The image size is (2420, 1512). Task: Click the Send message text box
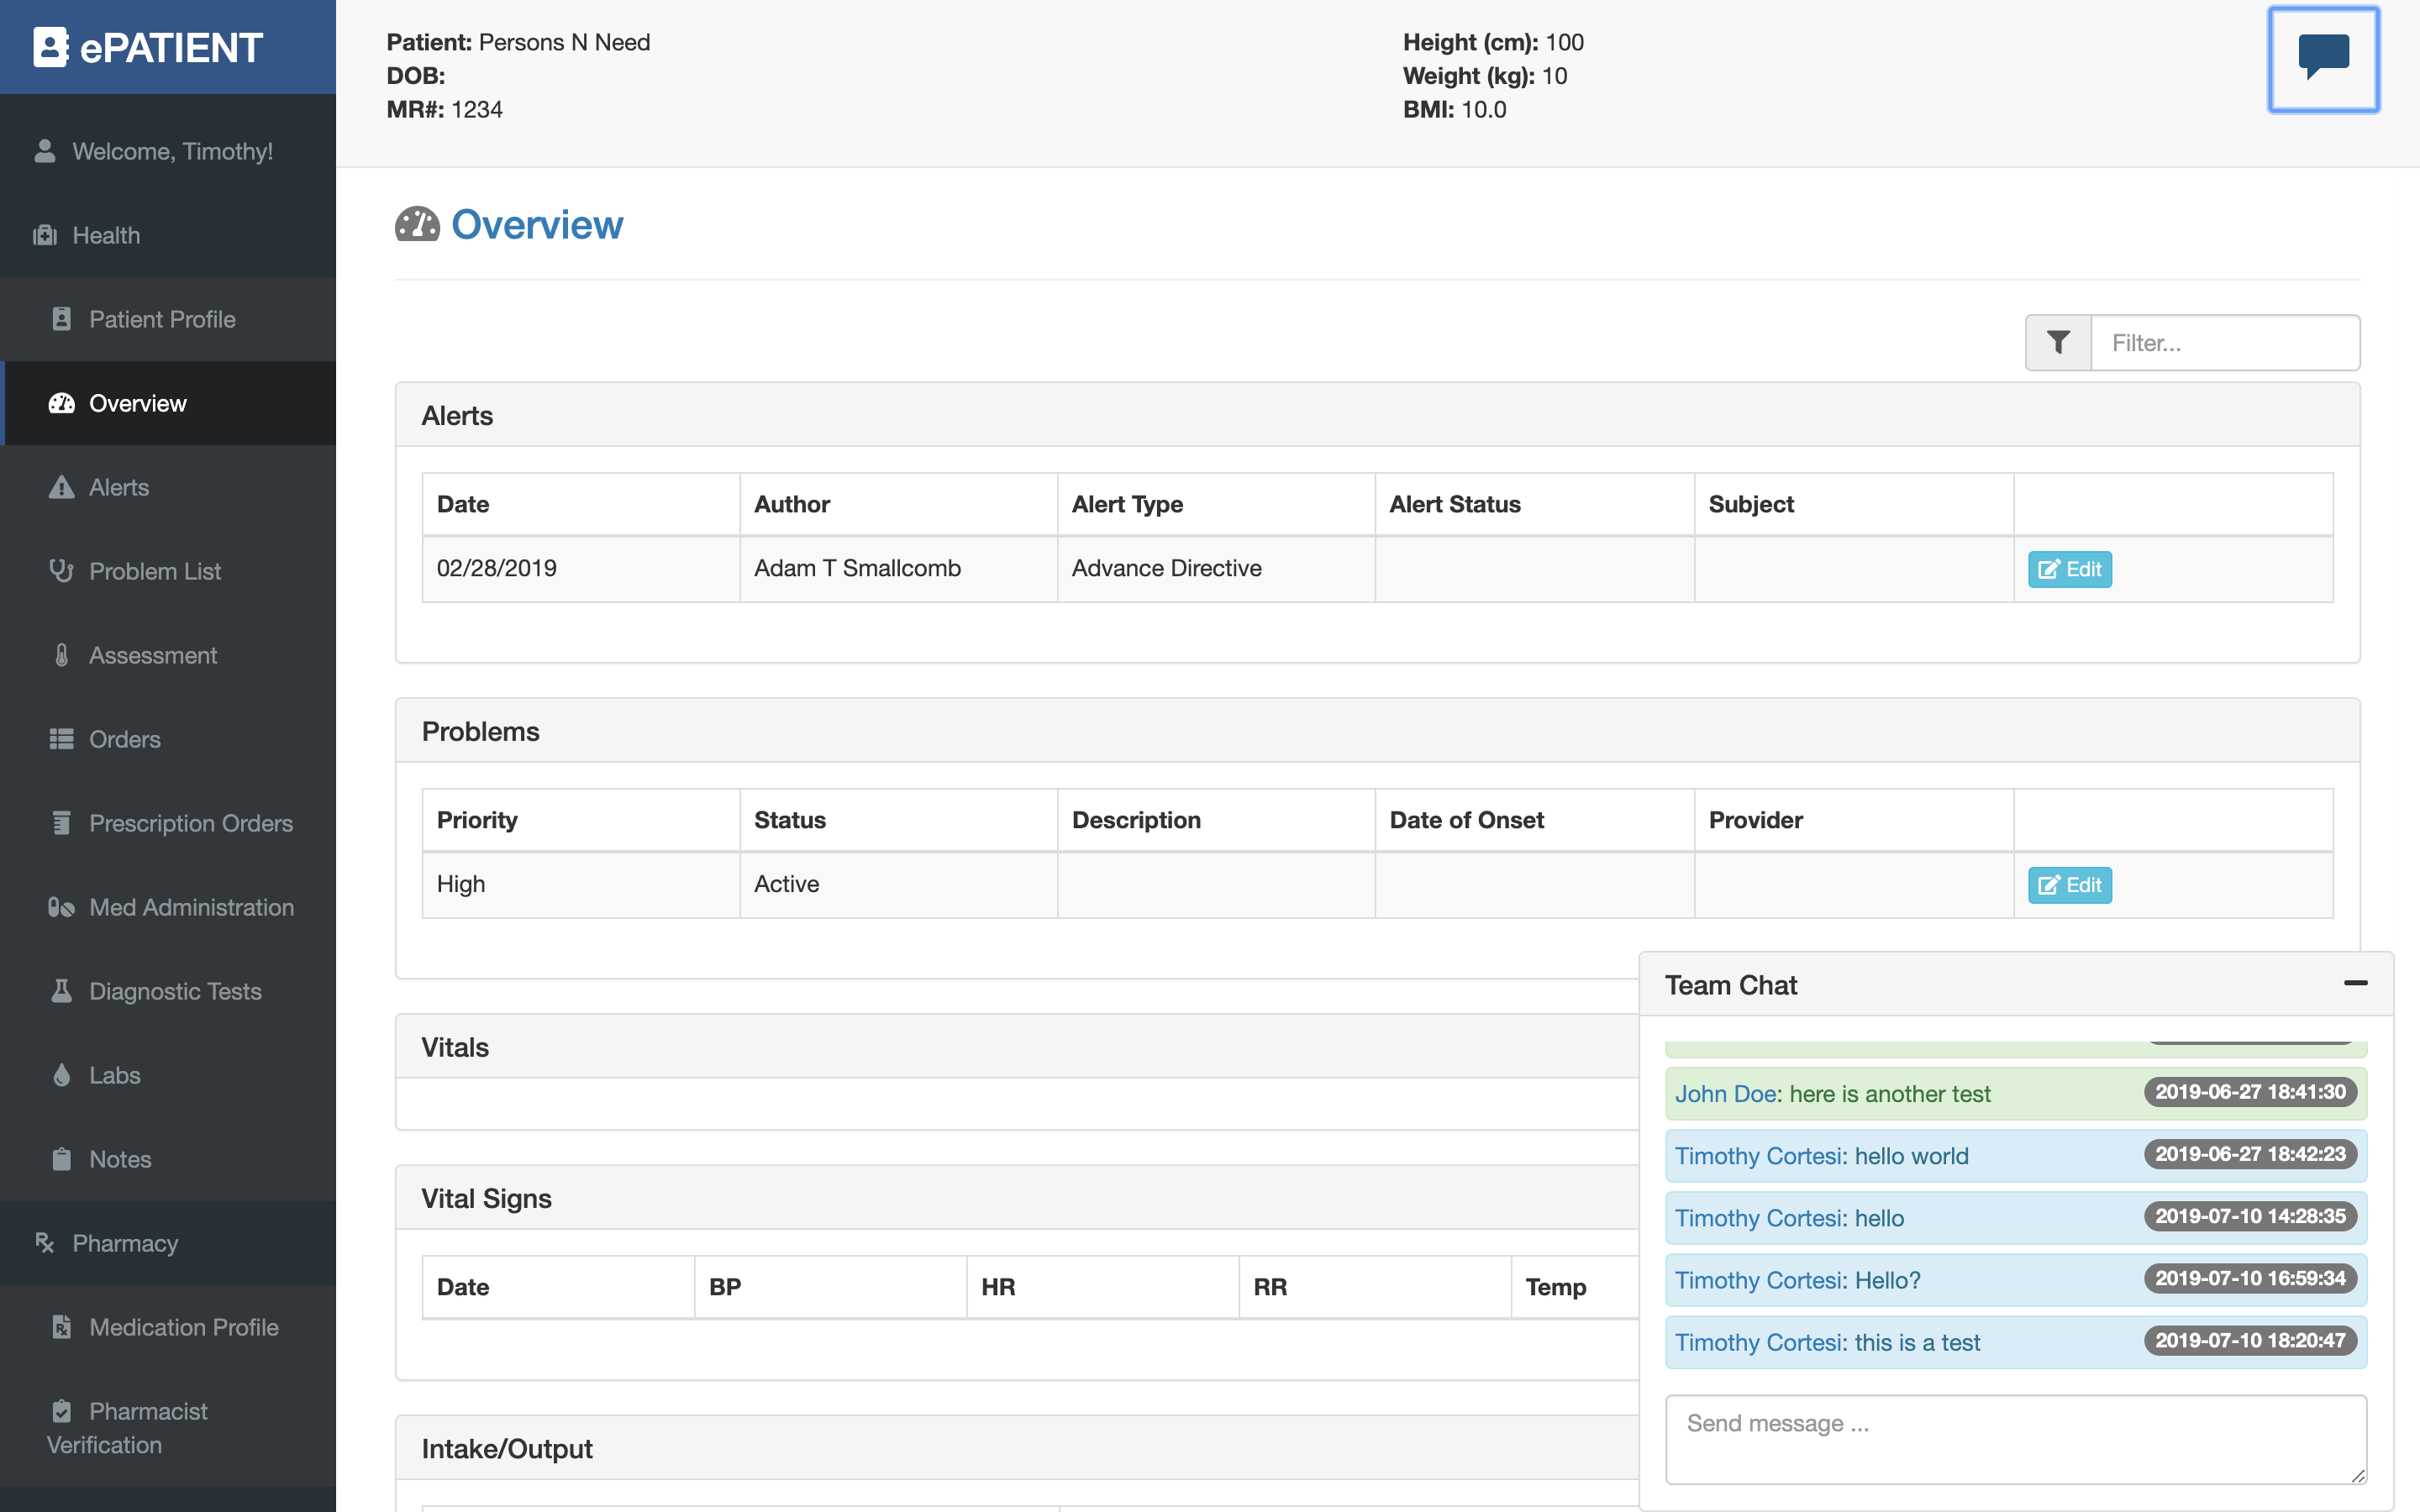click(2015, 1438)
